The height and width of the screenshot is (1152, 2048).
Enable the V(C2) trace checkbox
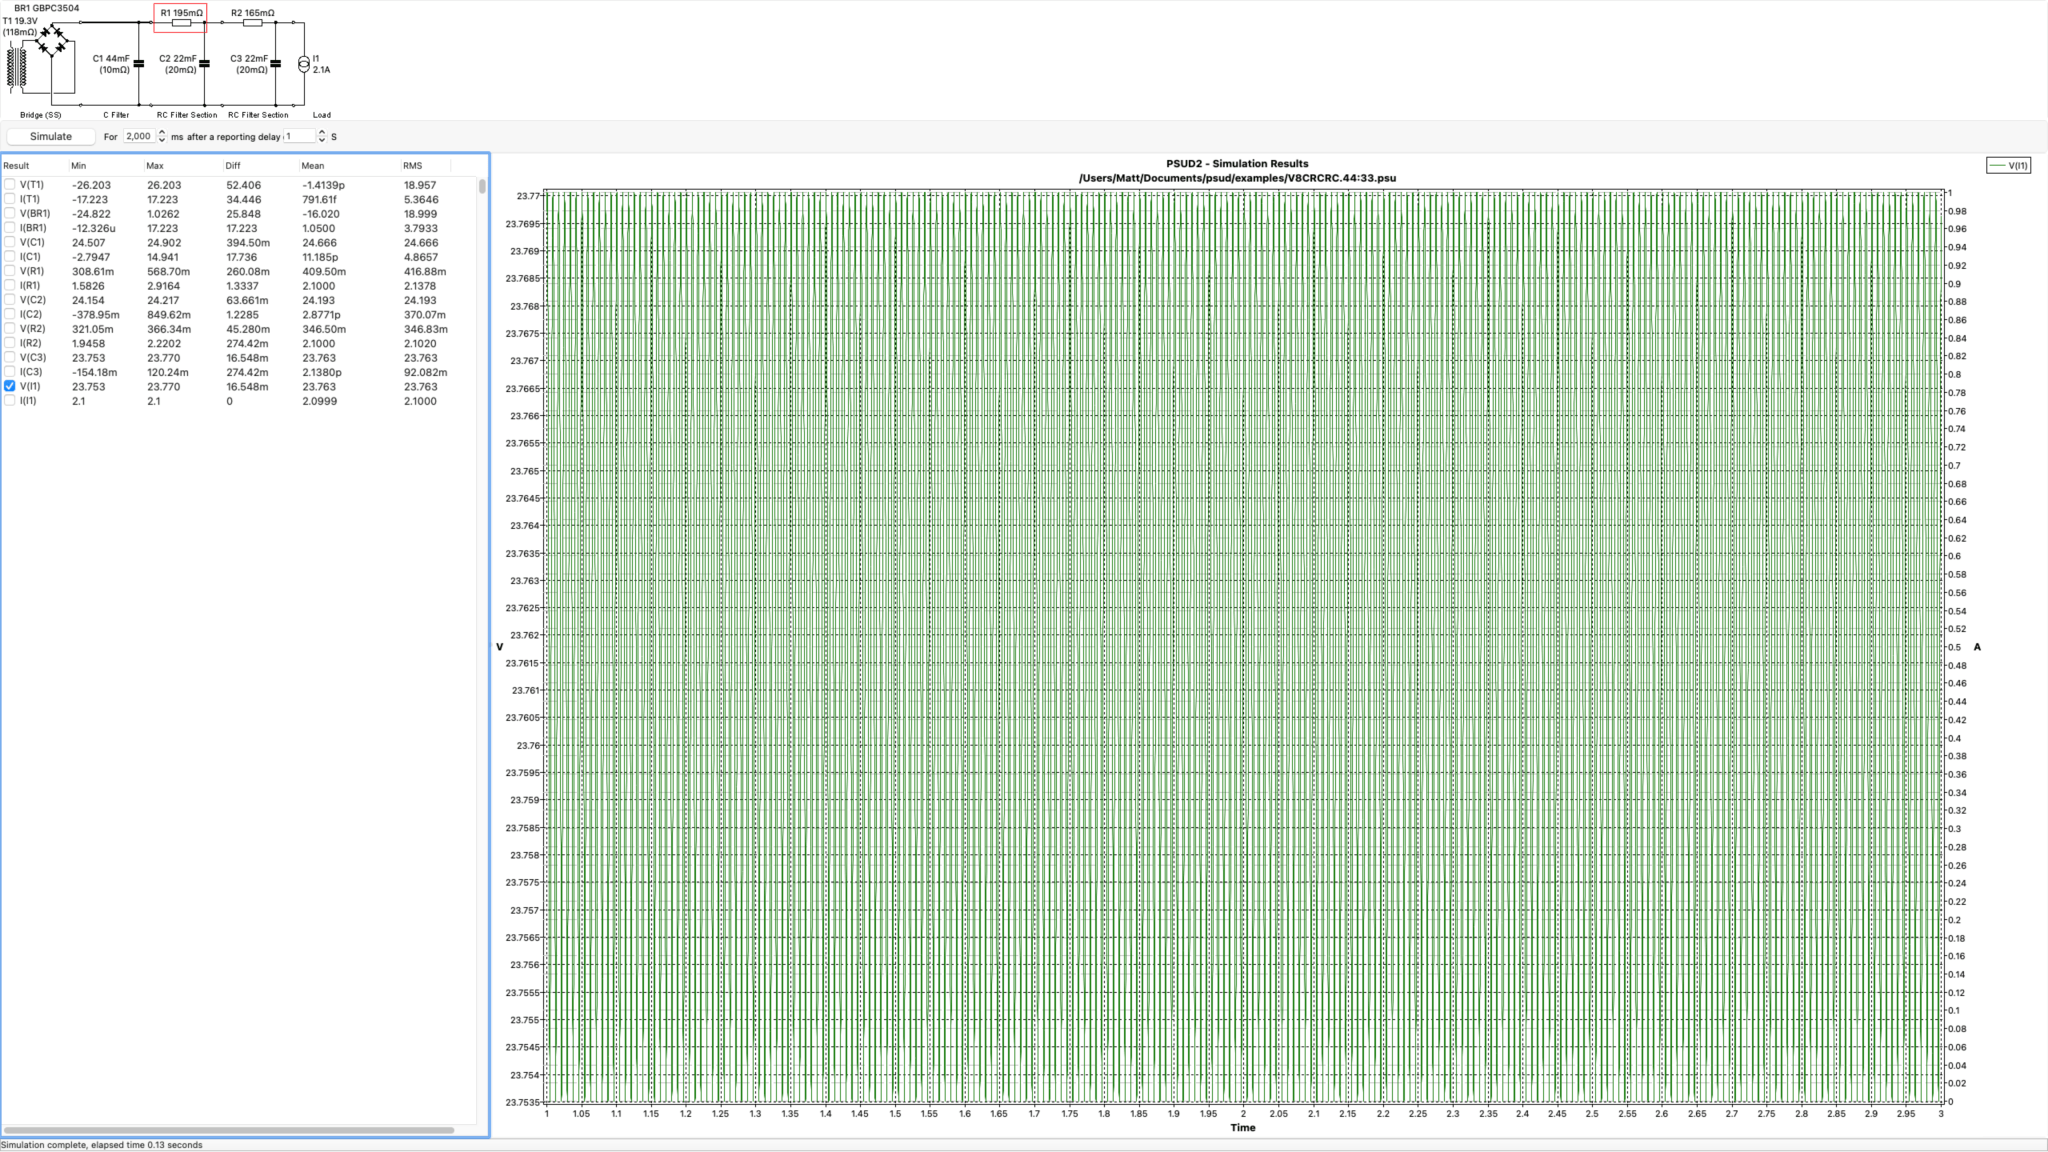point(10,300)
